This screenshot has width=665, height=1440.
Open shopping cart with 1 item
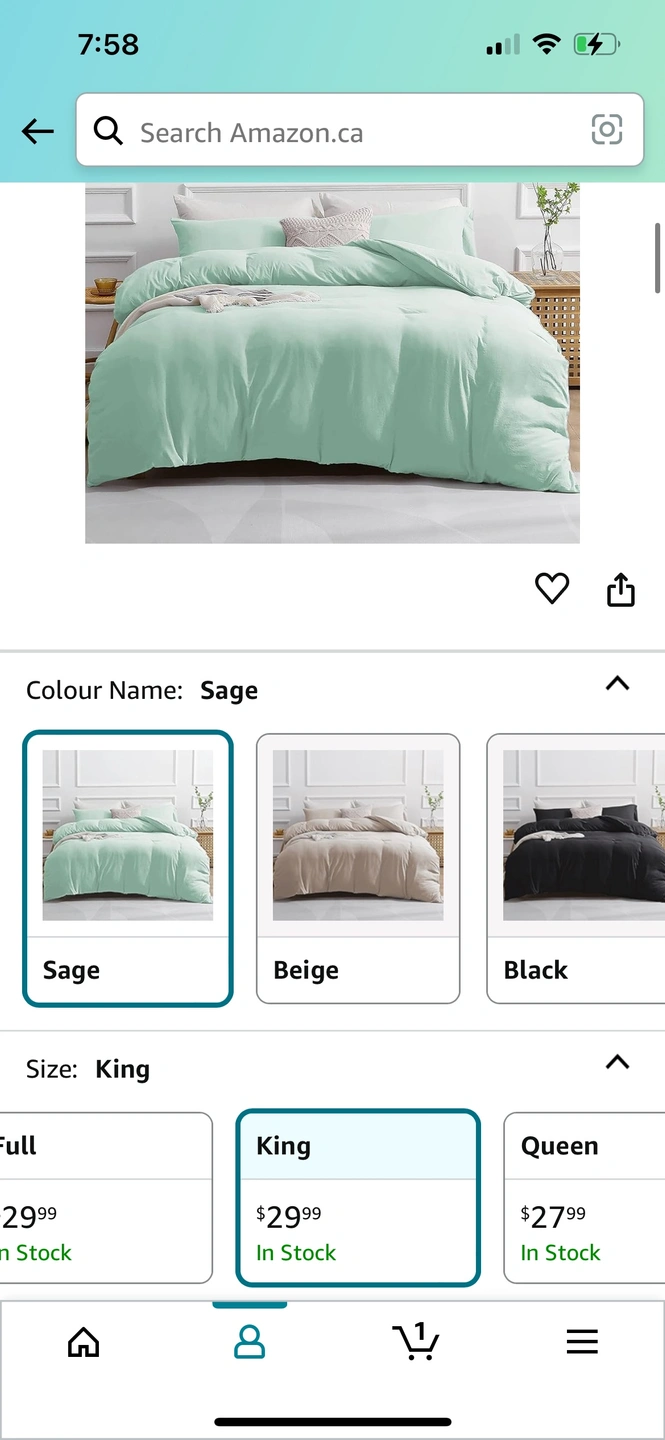pos(415,1341)
